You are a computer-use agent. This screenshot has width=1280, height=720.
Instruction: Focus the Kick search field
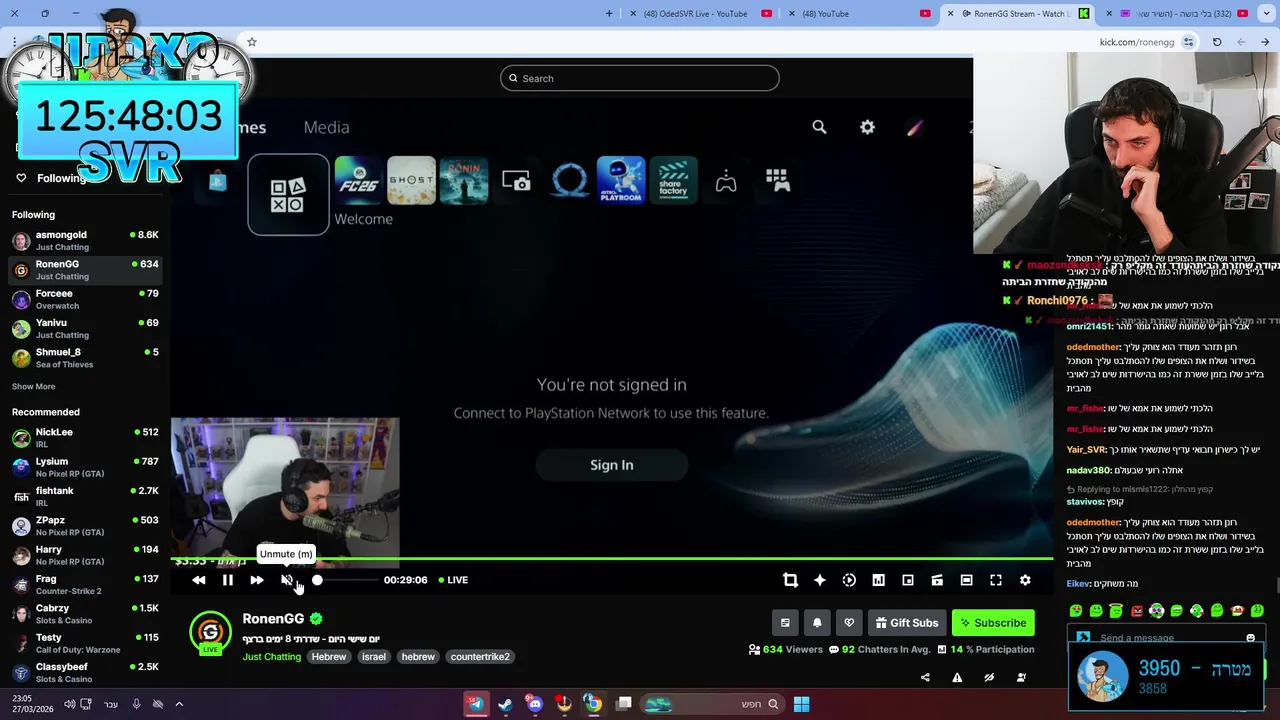tap(640, 78)
